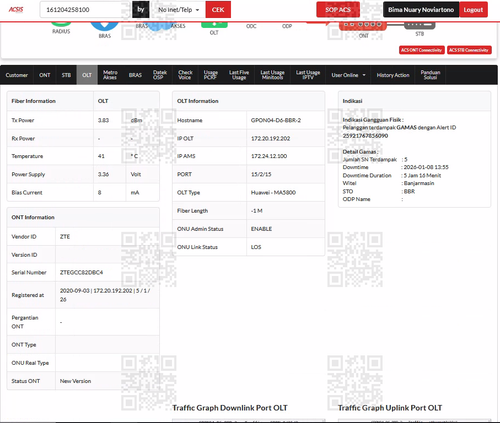Click ACS ONT Connectivity button

[x=422, y=50]
